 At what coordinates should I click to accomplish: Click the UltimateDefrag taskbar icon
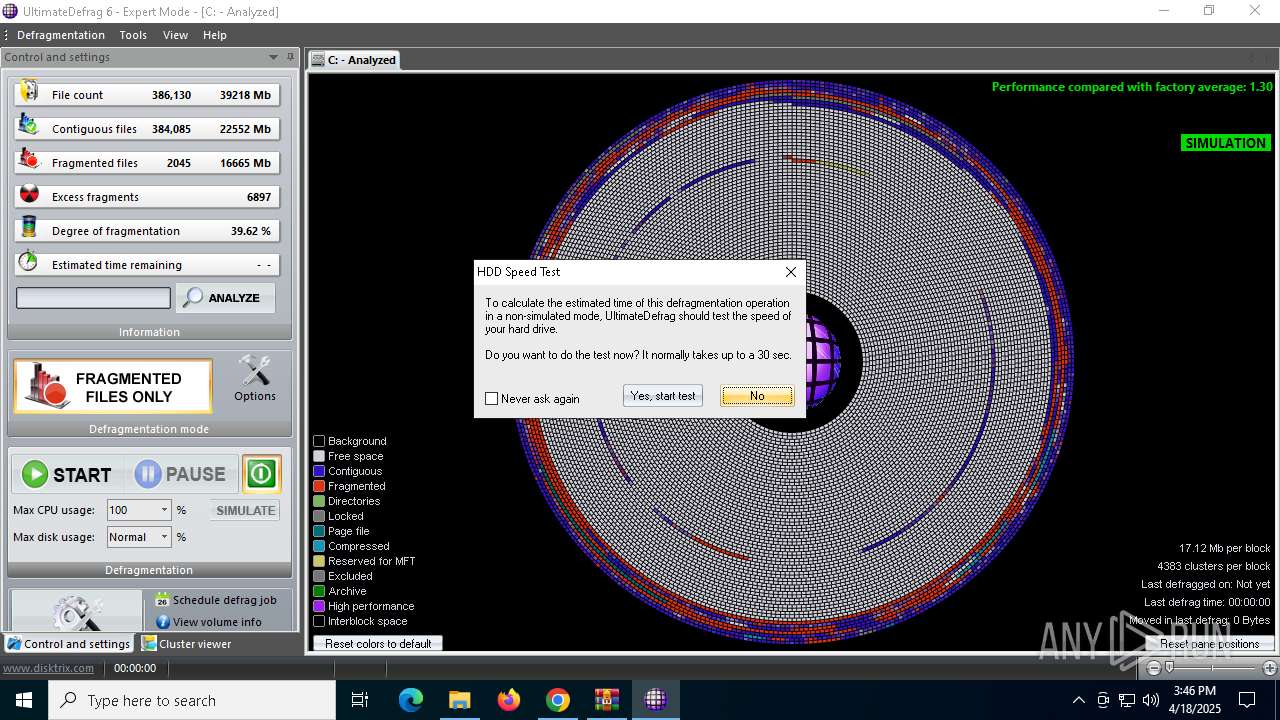656,700
